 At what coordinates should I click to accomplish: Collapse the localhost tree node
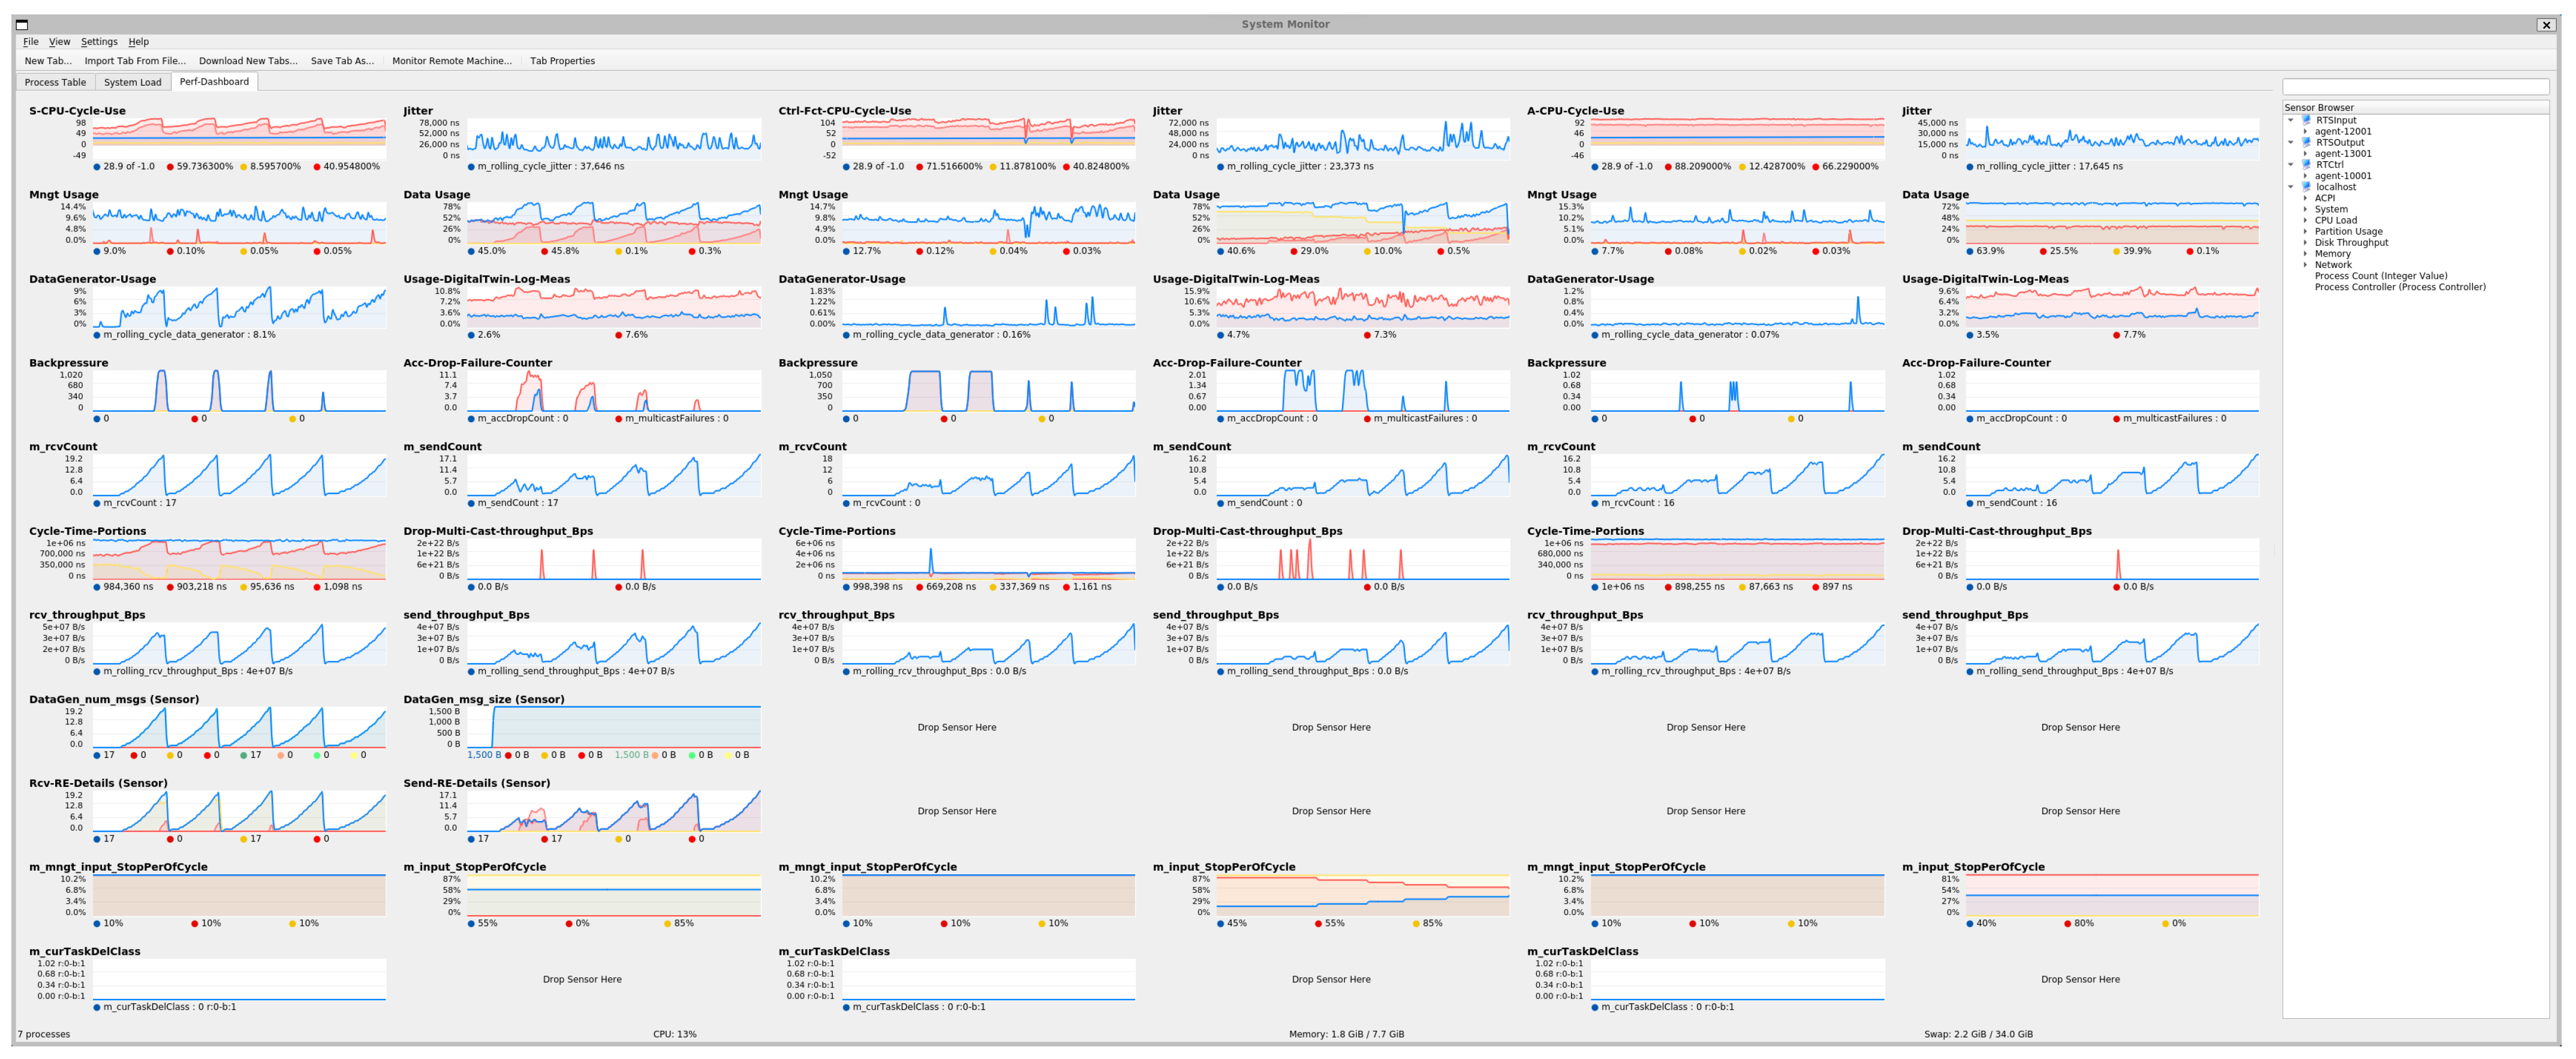pos(2291,187)
